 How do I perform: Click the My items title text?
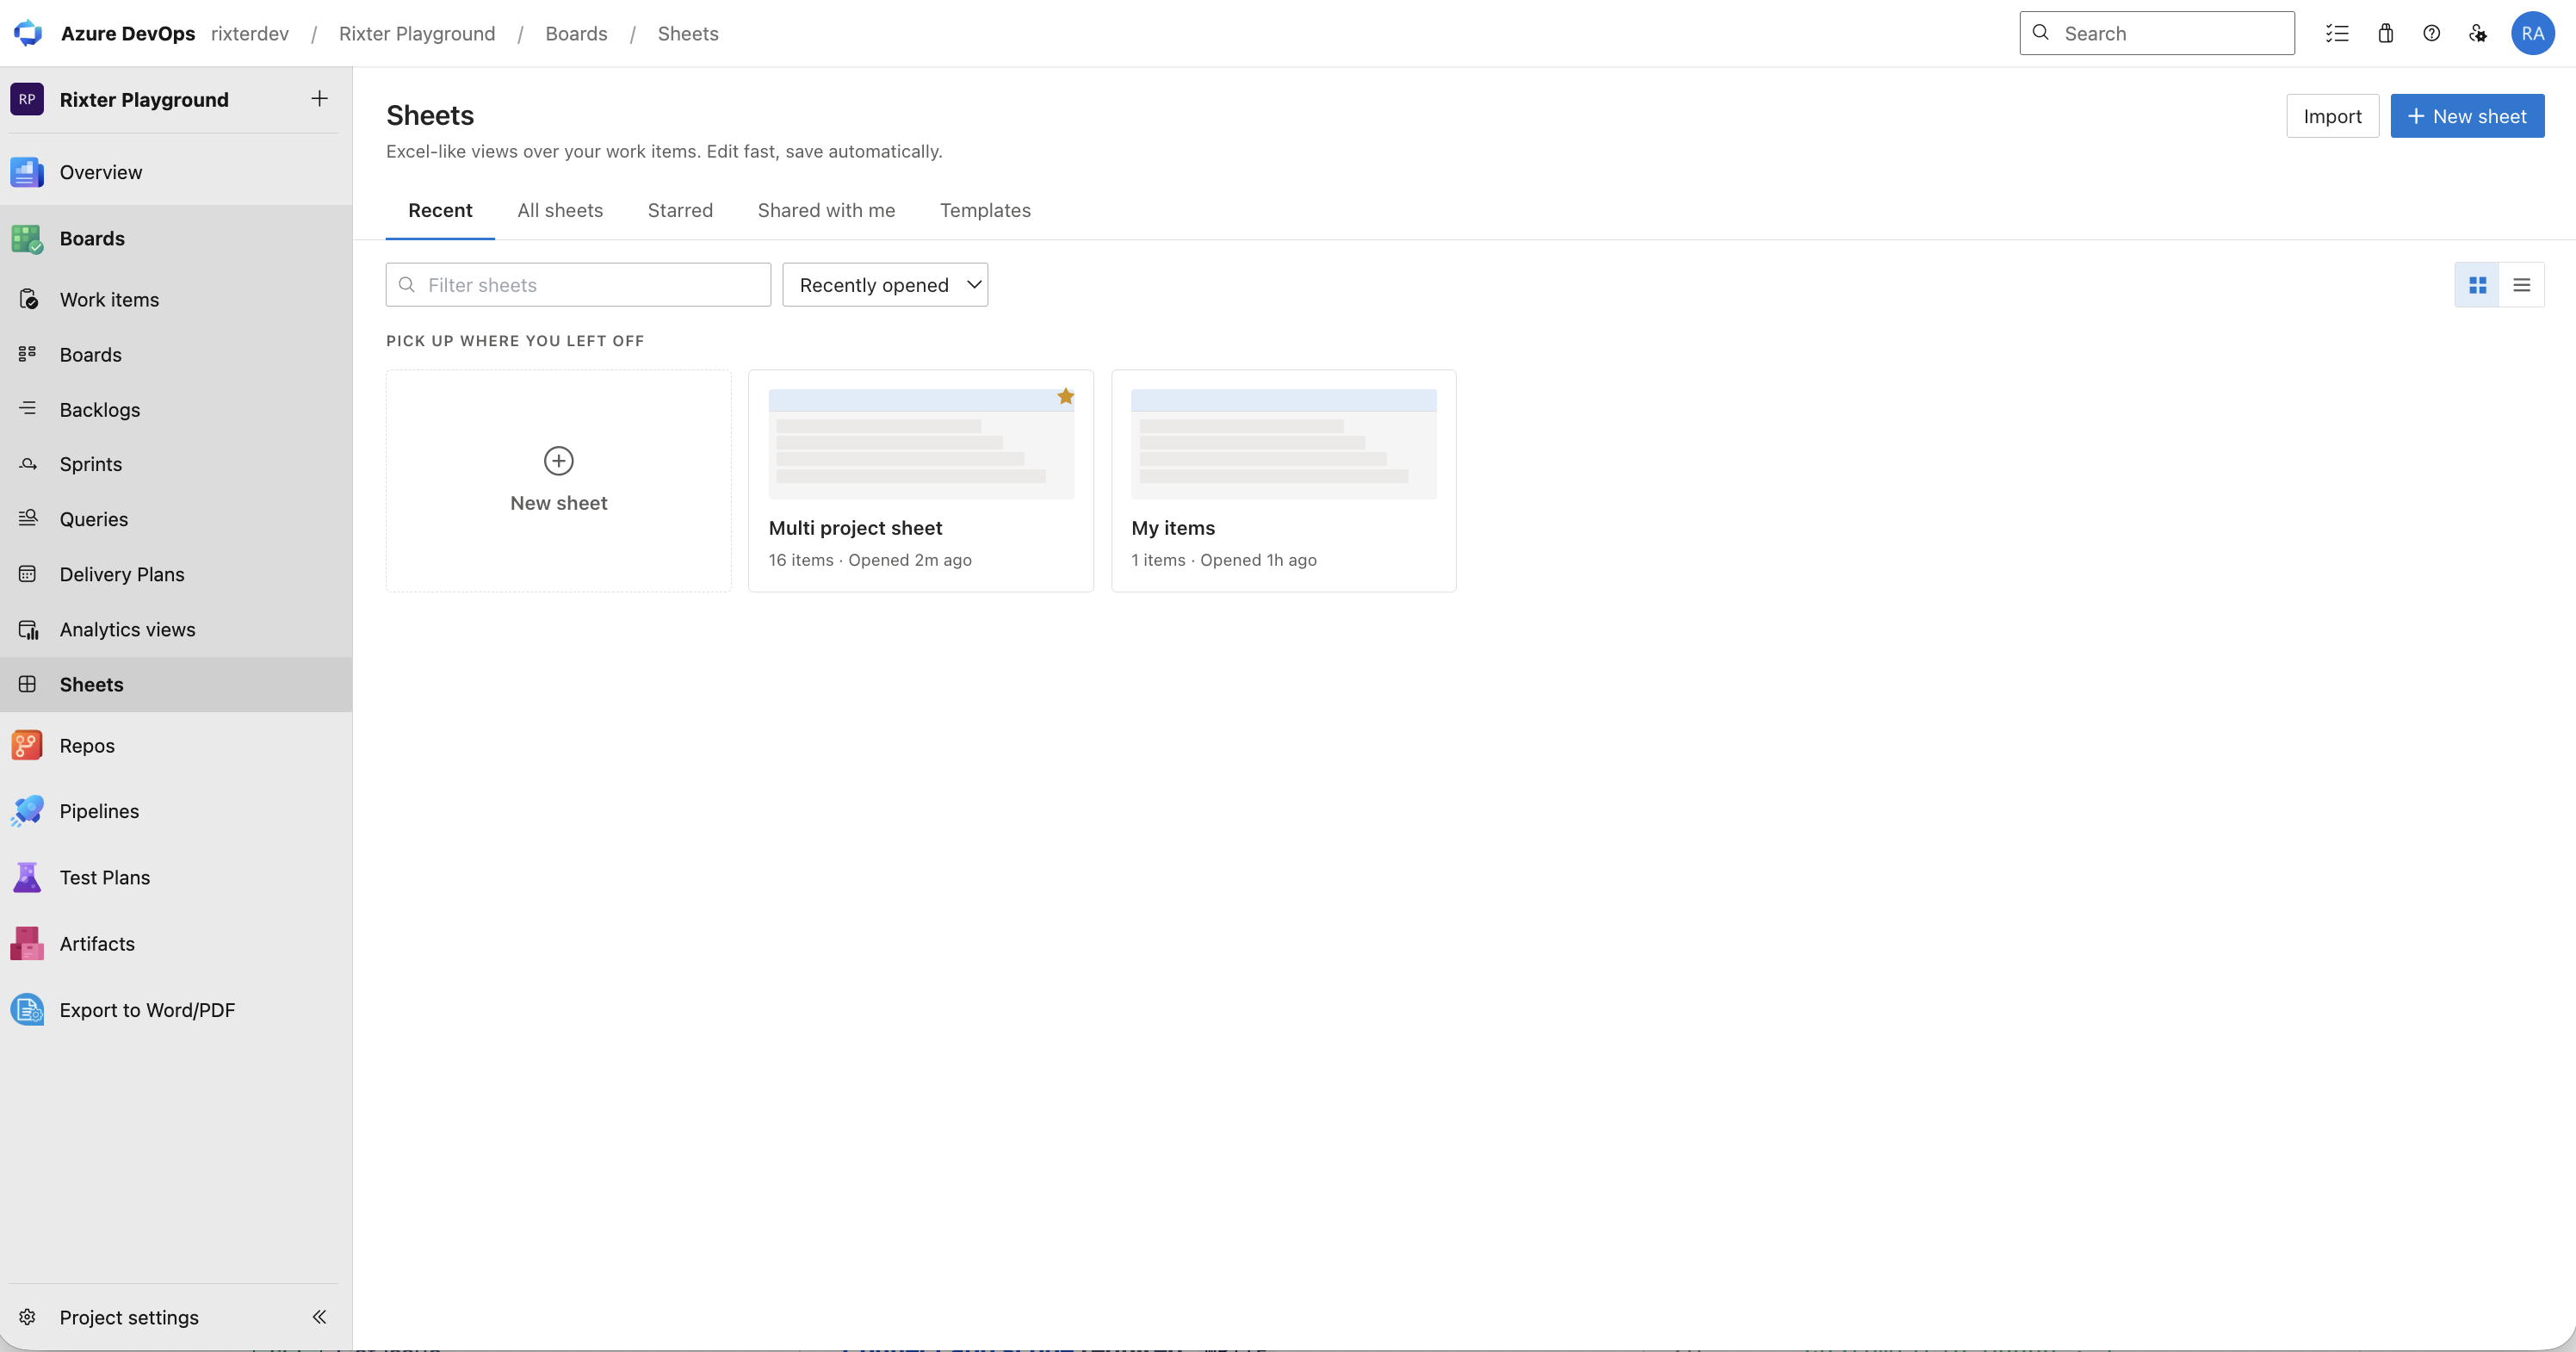[1173, 527]
